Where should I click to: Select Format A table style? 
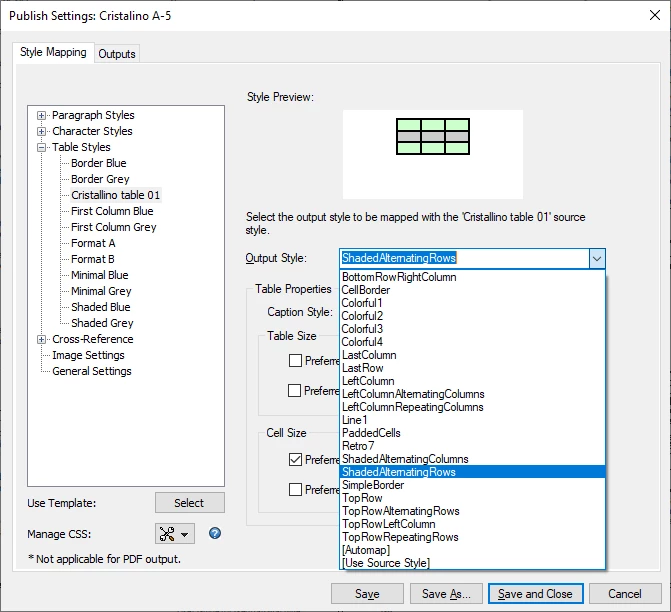tap(93, 243)
